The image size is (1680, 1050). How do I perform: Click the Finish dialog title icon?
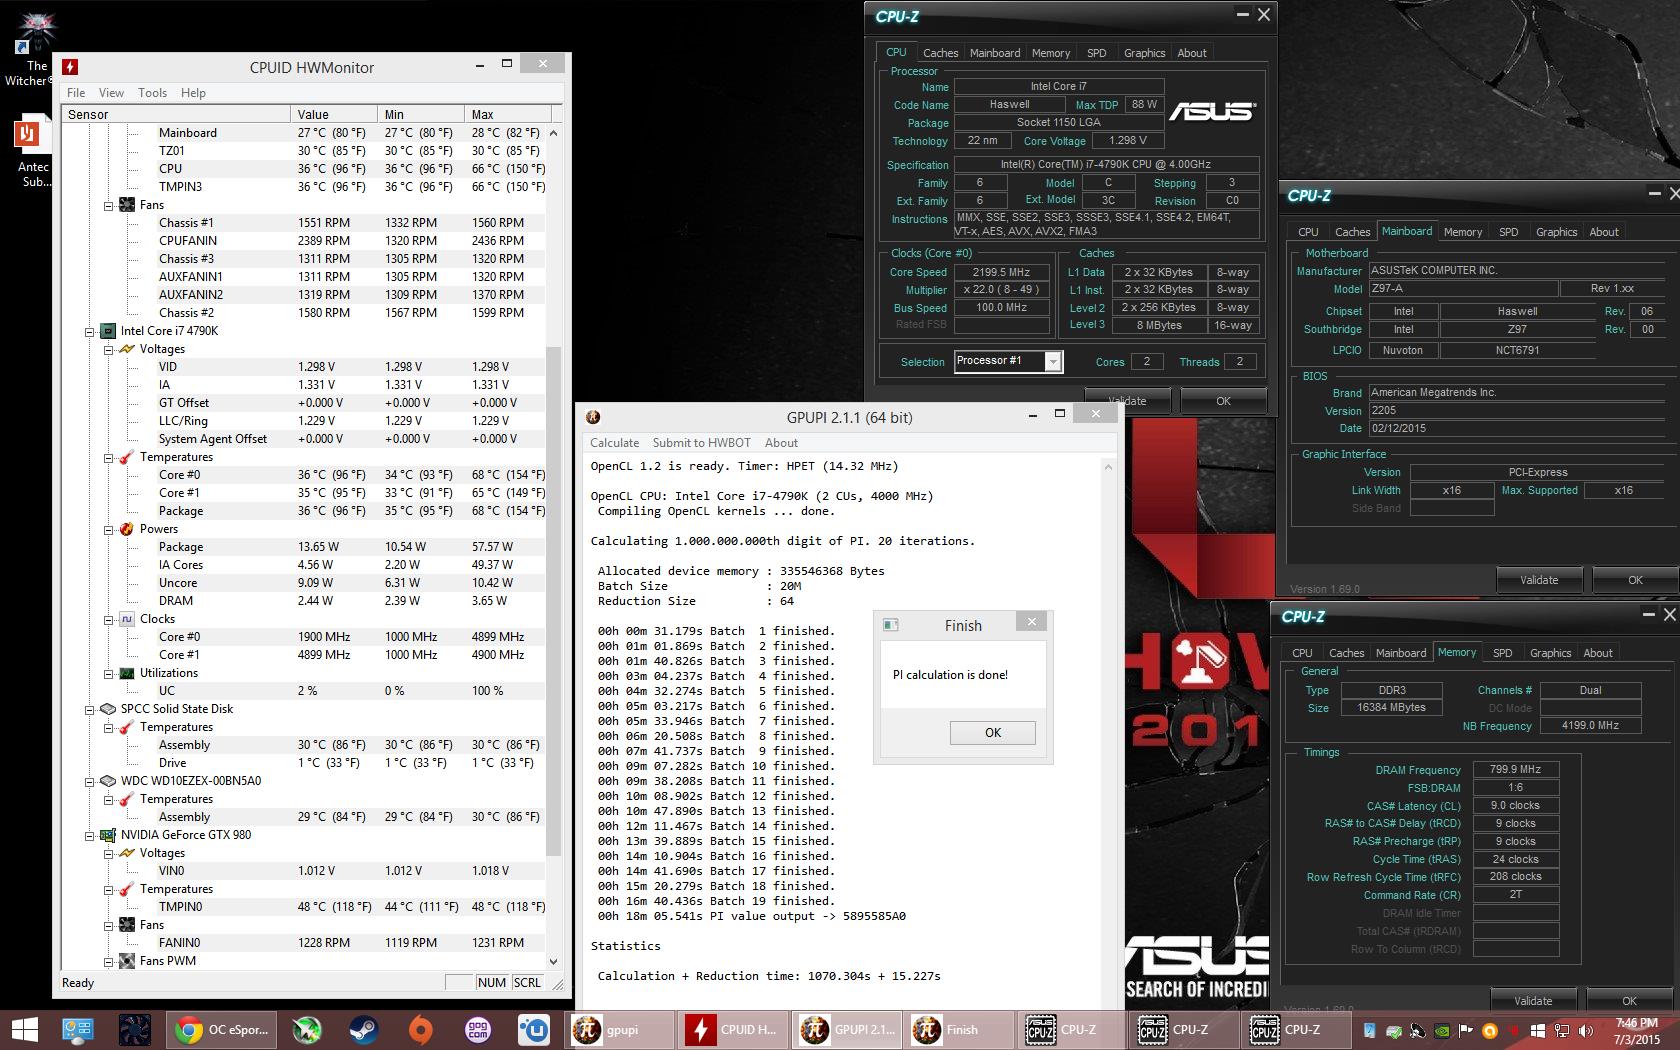tap(890, 625)
